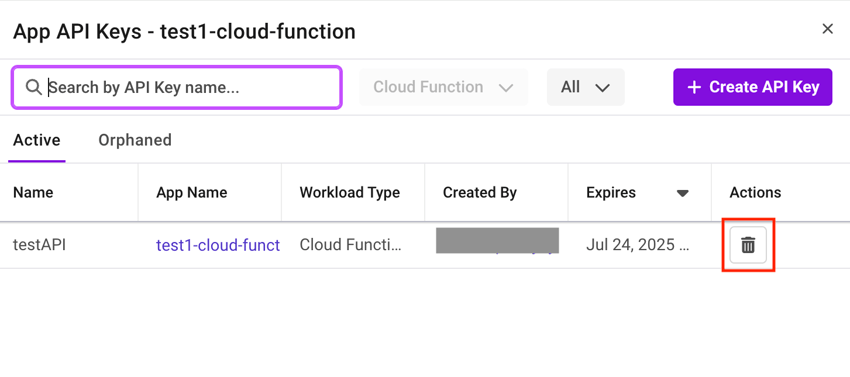Image resolution: width=850 pixels, height=377 pixels.
Task: Expand the All filter dropdown
Action: click(585, 87)
